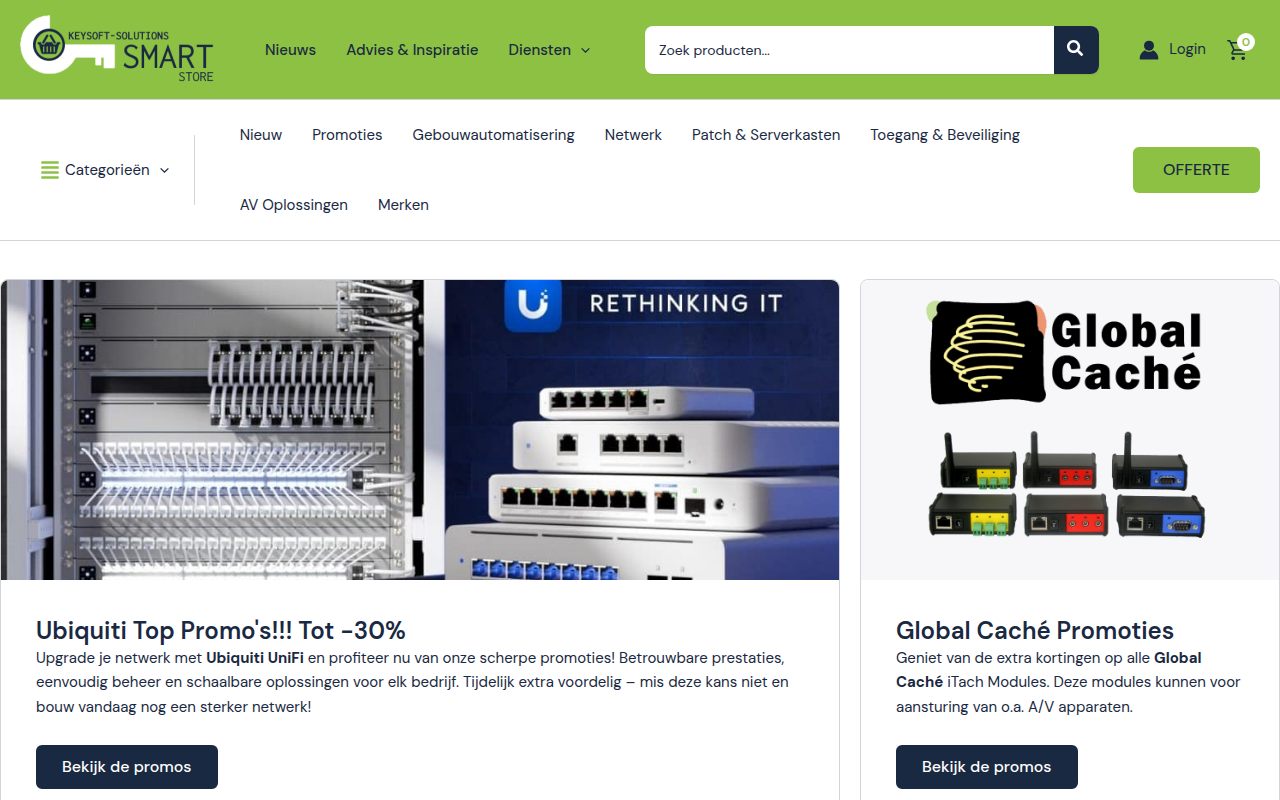The image size is (1280, 800).
Task: Go to Patch & Serverkasten
Action: point(766,135)
